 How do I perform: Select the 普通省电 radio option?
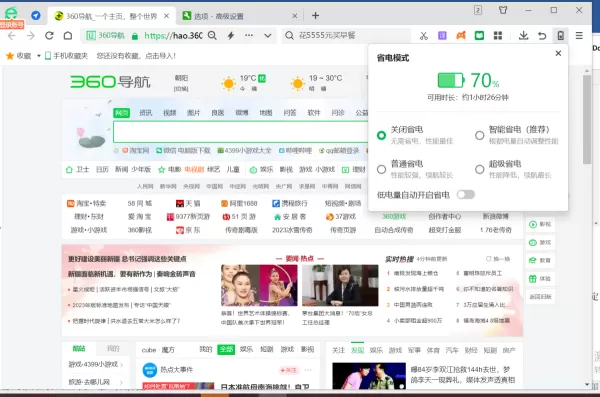[381, 169]
